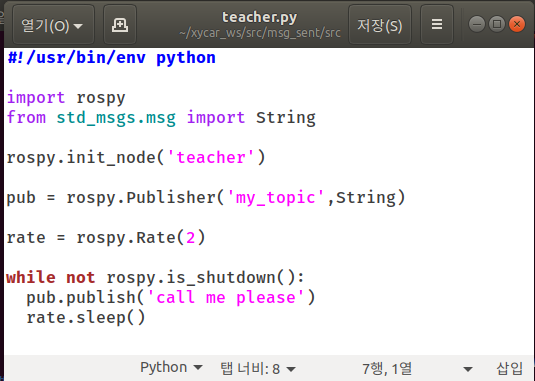The width and height of the screenshot is (535, 381).
Task: Minimize the gedit window
Action: tap(477, 25)
